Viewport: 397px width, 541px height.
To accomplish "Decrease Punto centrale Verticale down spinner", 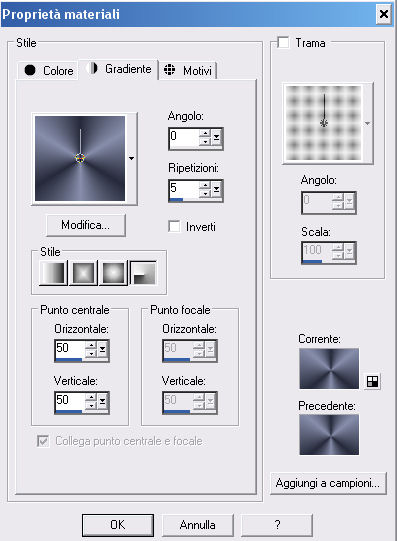I will pos(91,405).
